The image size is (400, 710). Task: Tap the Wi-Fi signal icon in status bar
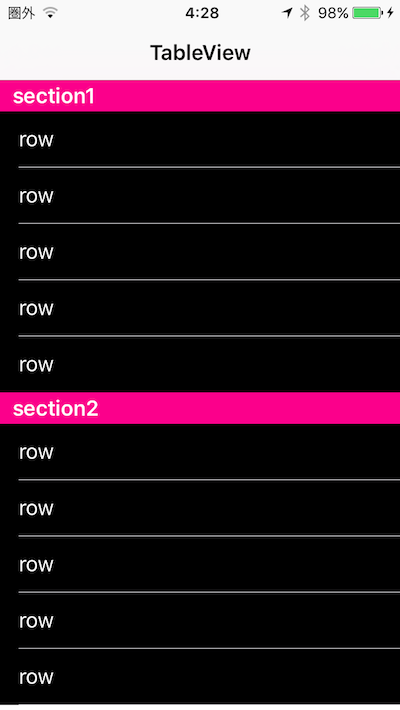pos(50,13)
